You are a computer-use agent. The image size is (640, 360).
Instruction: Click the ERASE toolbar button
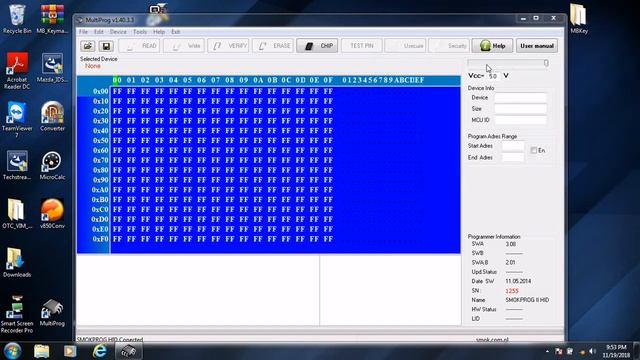tap(273, 46)
